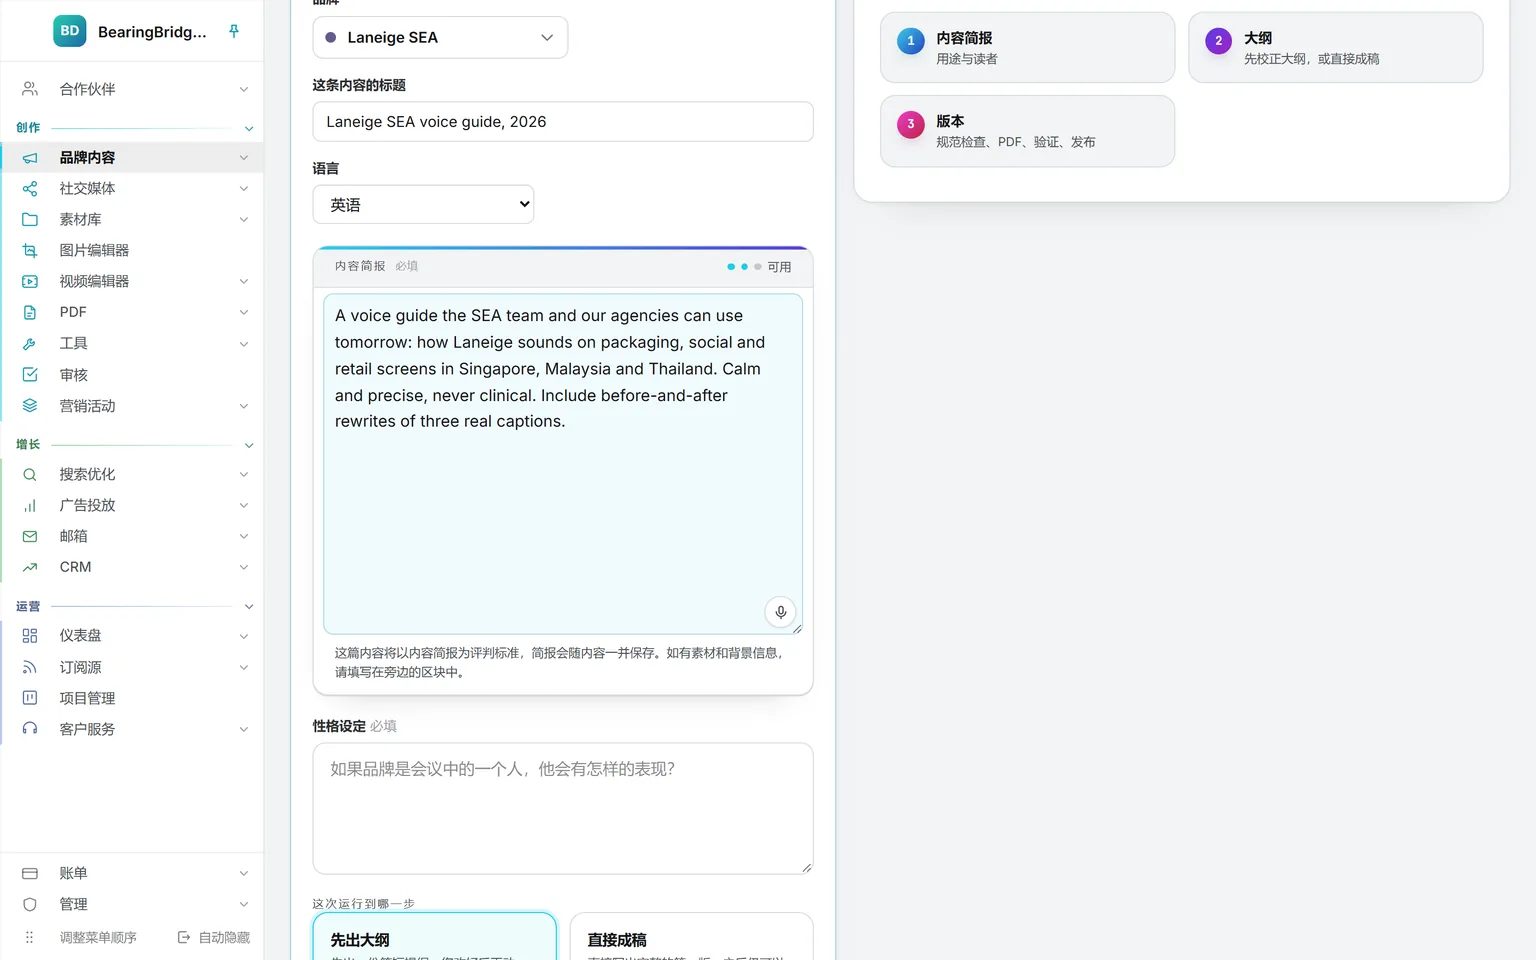This screenshot has width=1536, height=960.
Task: Toggle 自动隐藏 sidebar option
Action: (214, 938)
